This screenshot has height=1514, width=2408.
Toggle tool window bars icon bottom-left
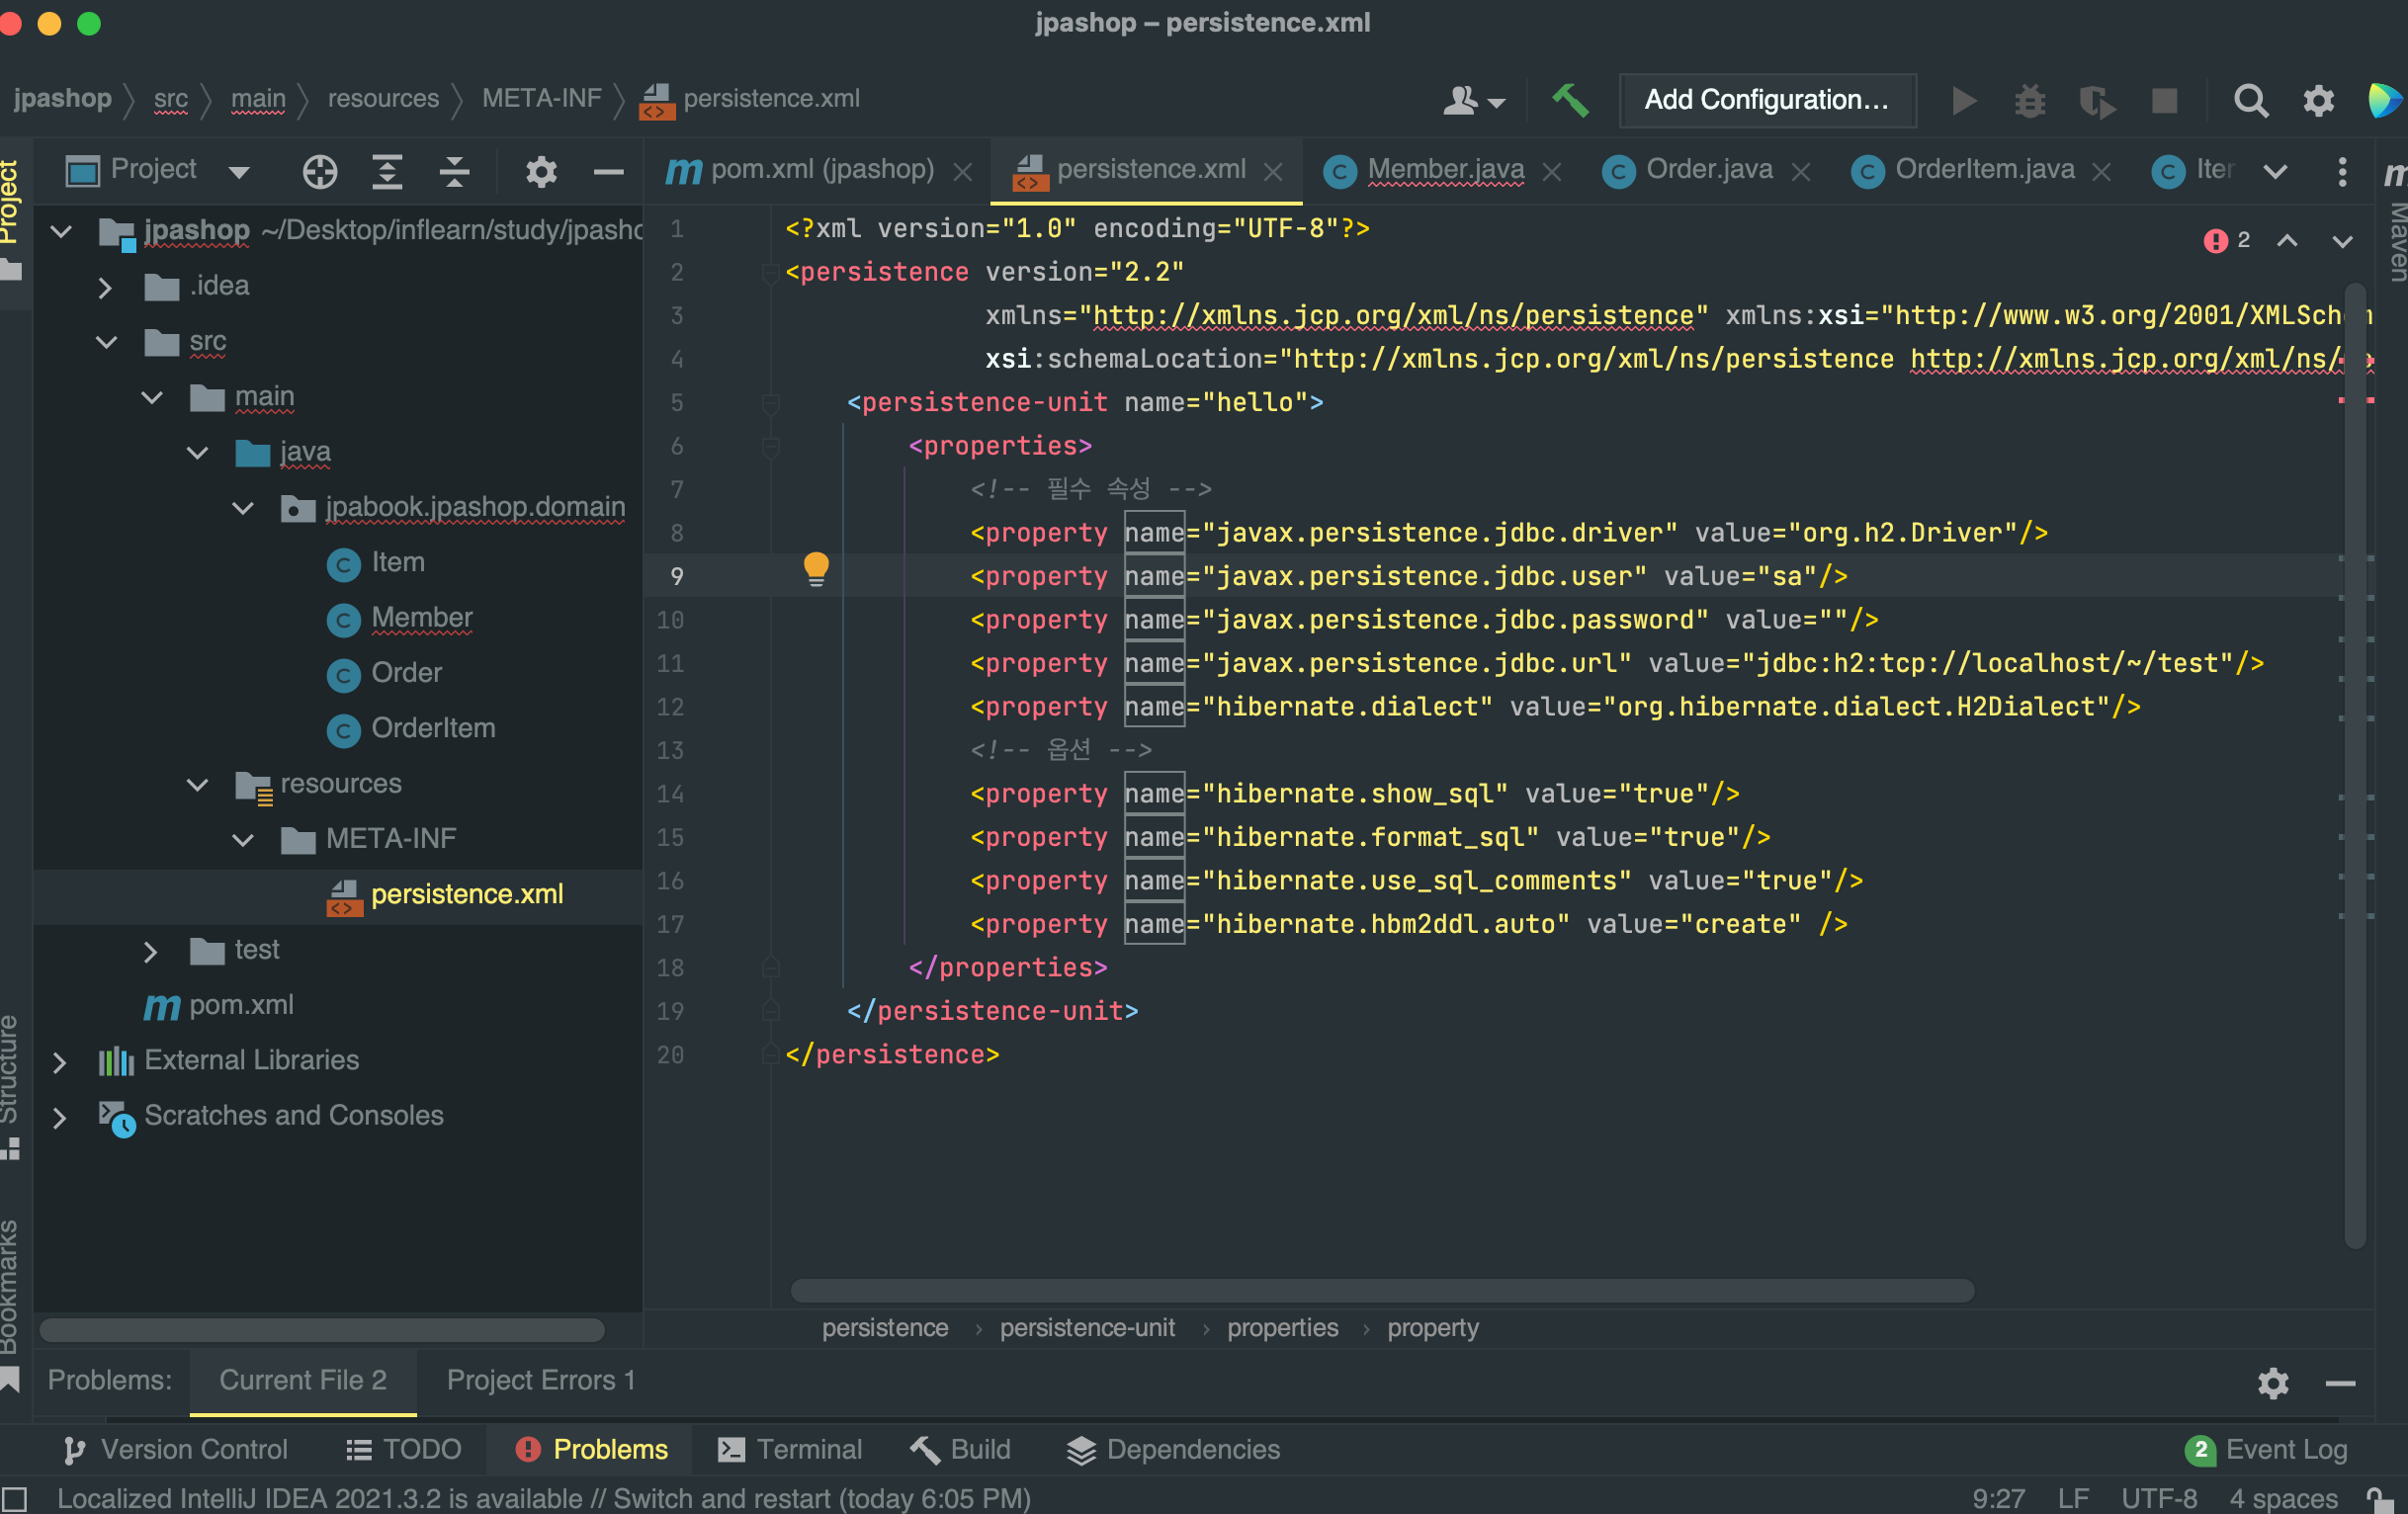point(14,1499)
